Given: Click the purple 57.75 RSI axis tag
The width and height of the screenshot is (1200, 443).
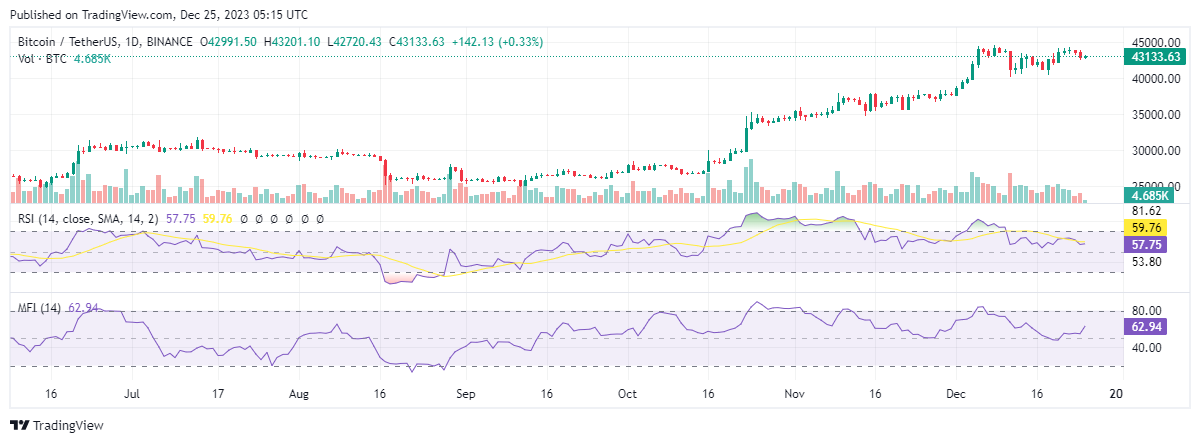Looking at the screenshot, I should 1154,244.
